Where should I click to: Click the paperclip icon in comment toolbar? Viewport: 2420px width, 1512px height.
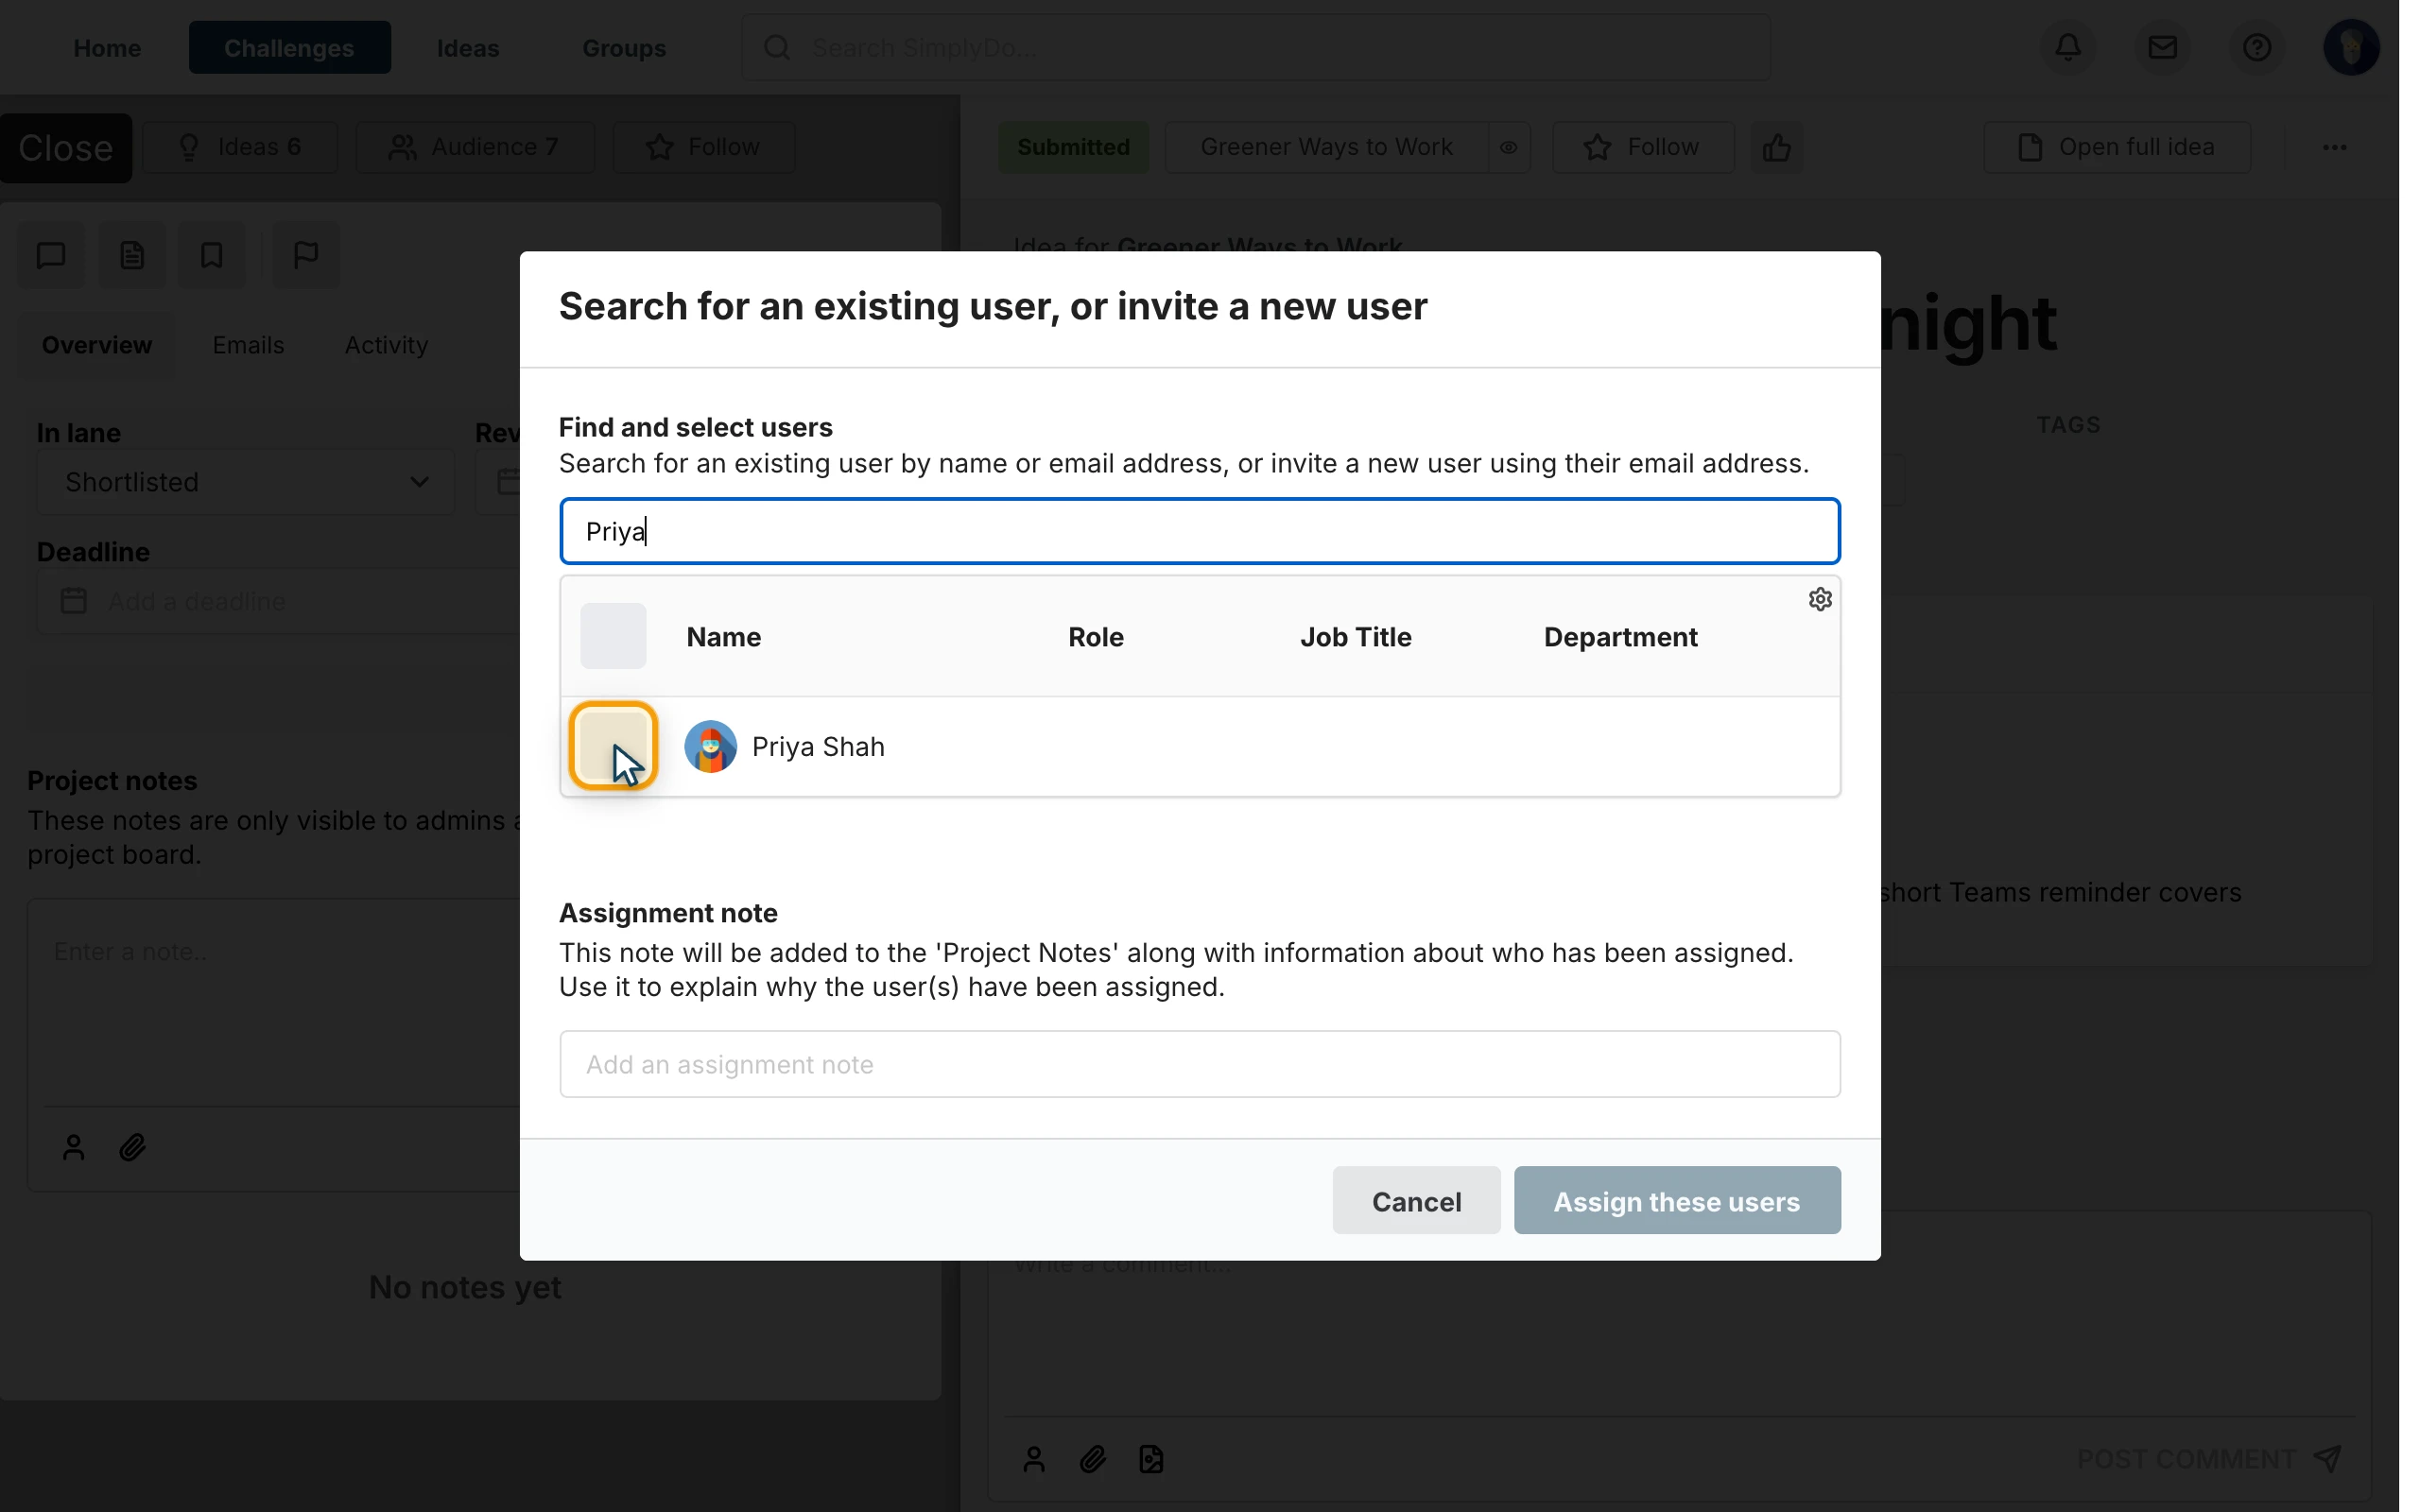pyautogui.click(x=1093, y=1459)
